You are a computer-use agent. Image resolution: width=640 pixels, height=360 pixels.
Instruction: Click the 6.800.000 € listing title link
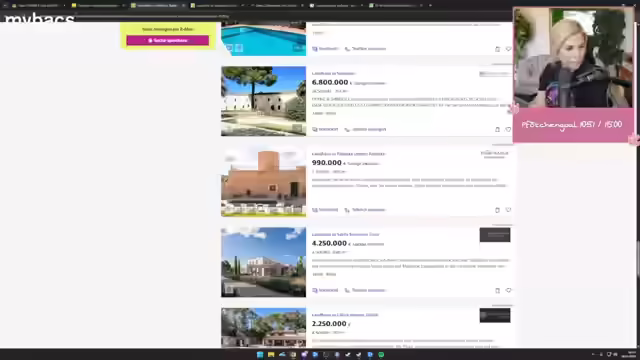point(333,73)
